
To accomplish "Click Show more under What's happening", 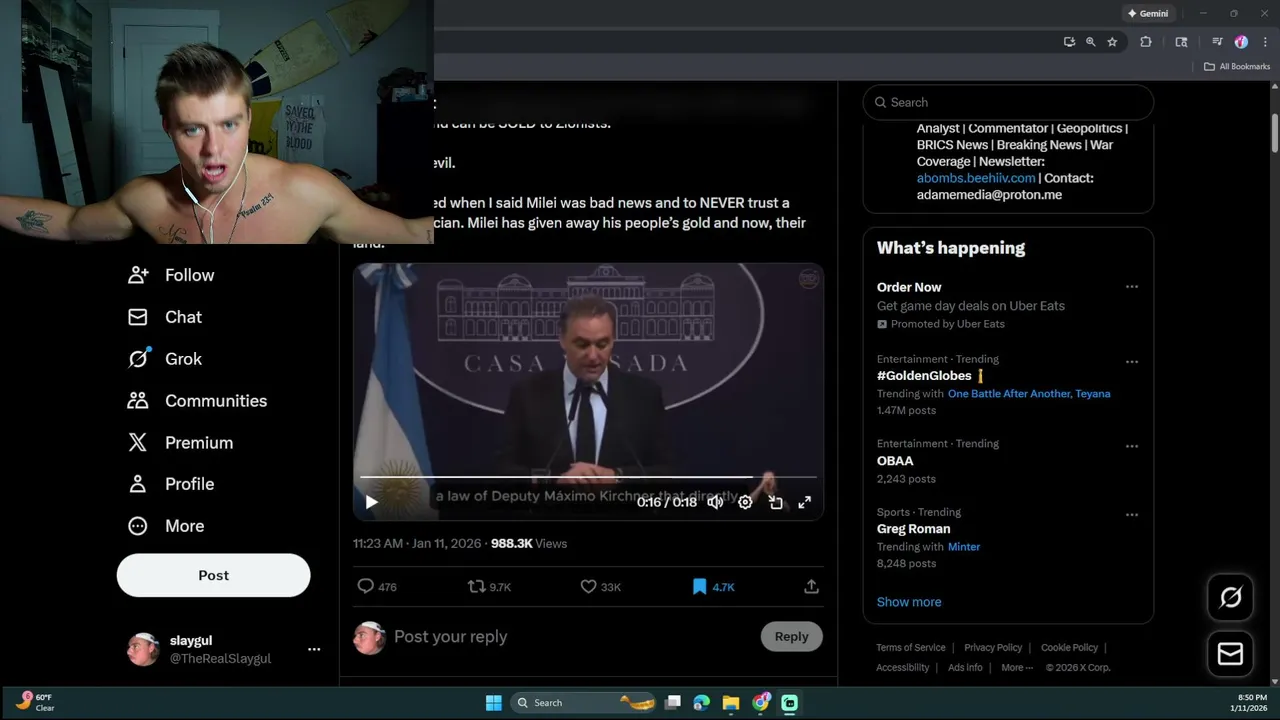I will pyautogui.click(x=909, y=602).
